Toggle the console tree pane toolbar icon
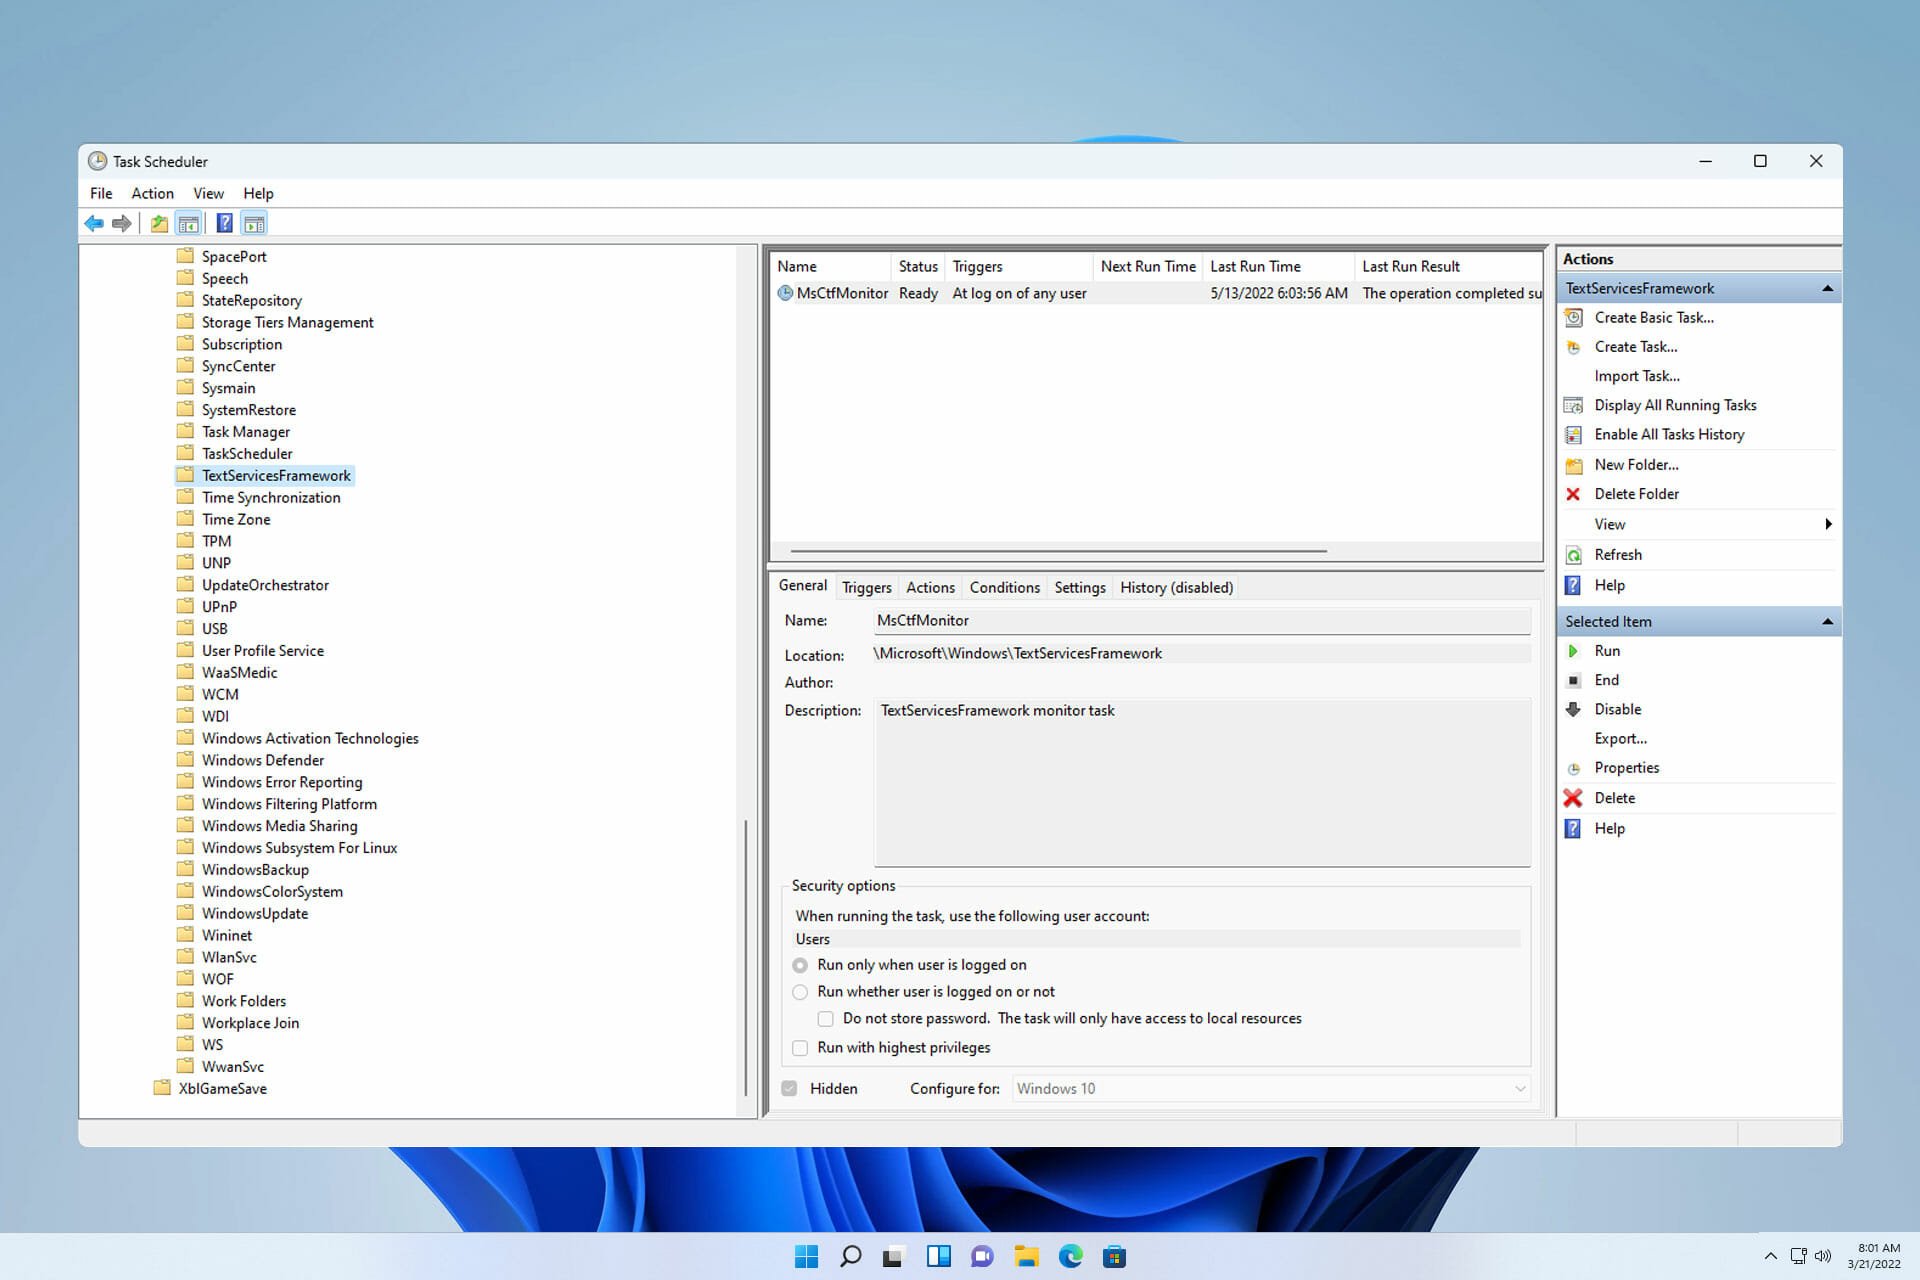 click(x=188, y=223)
